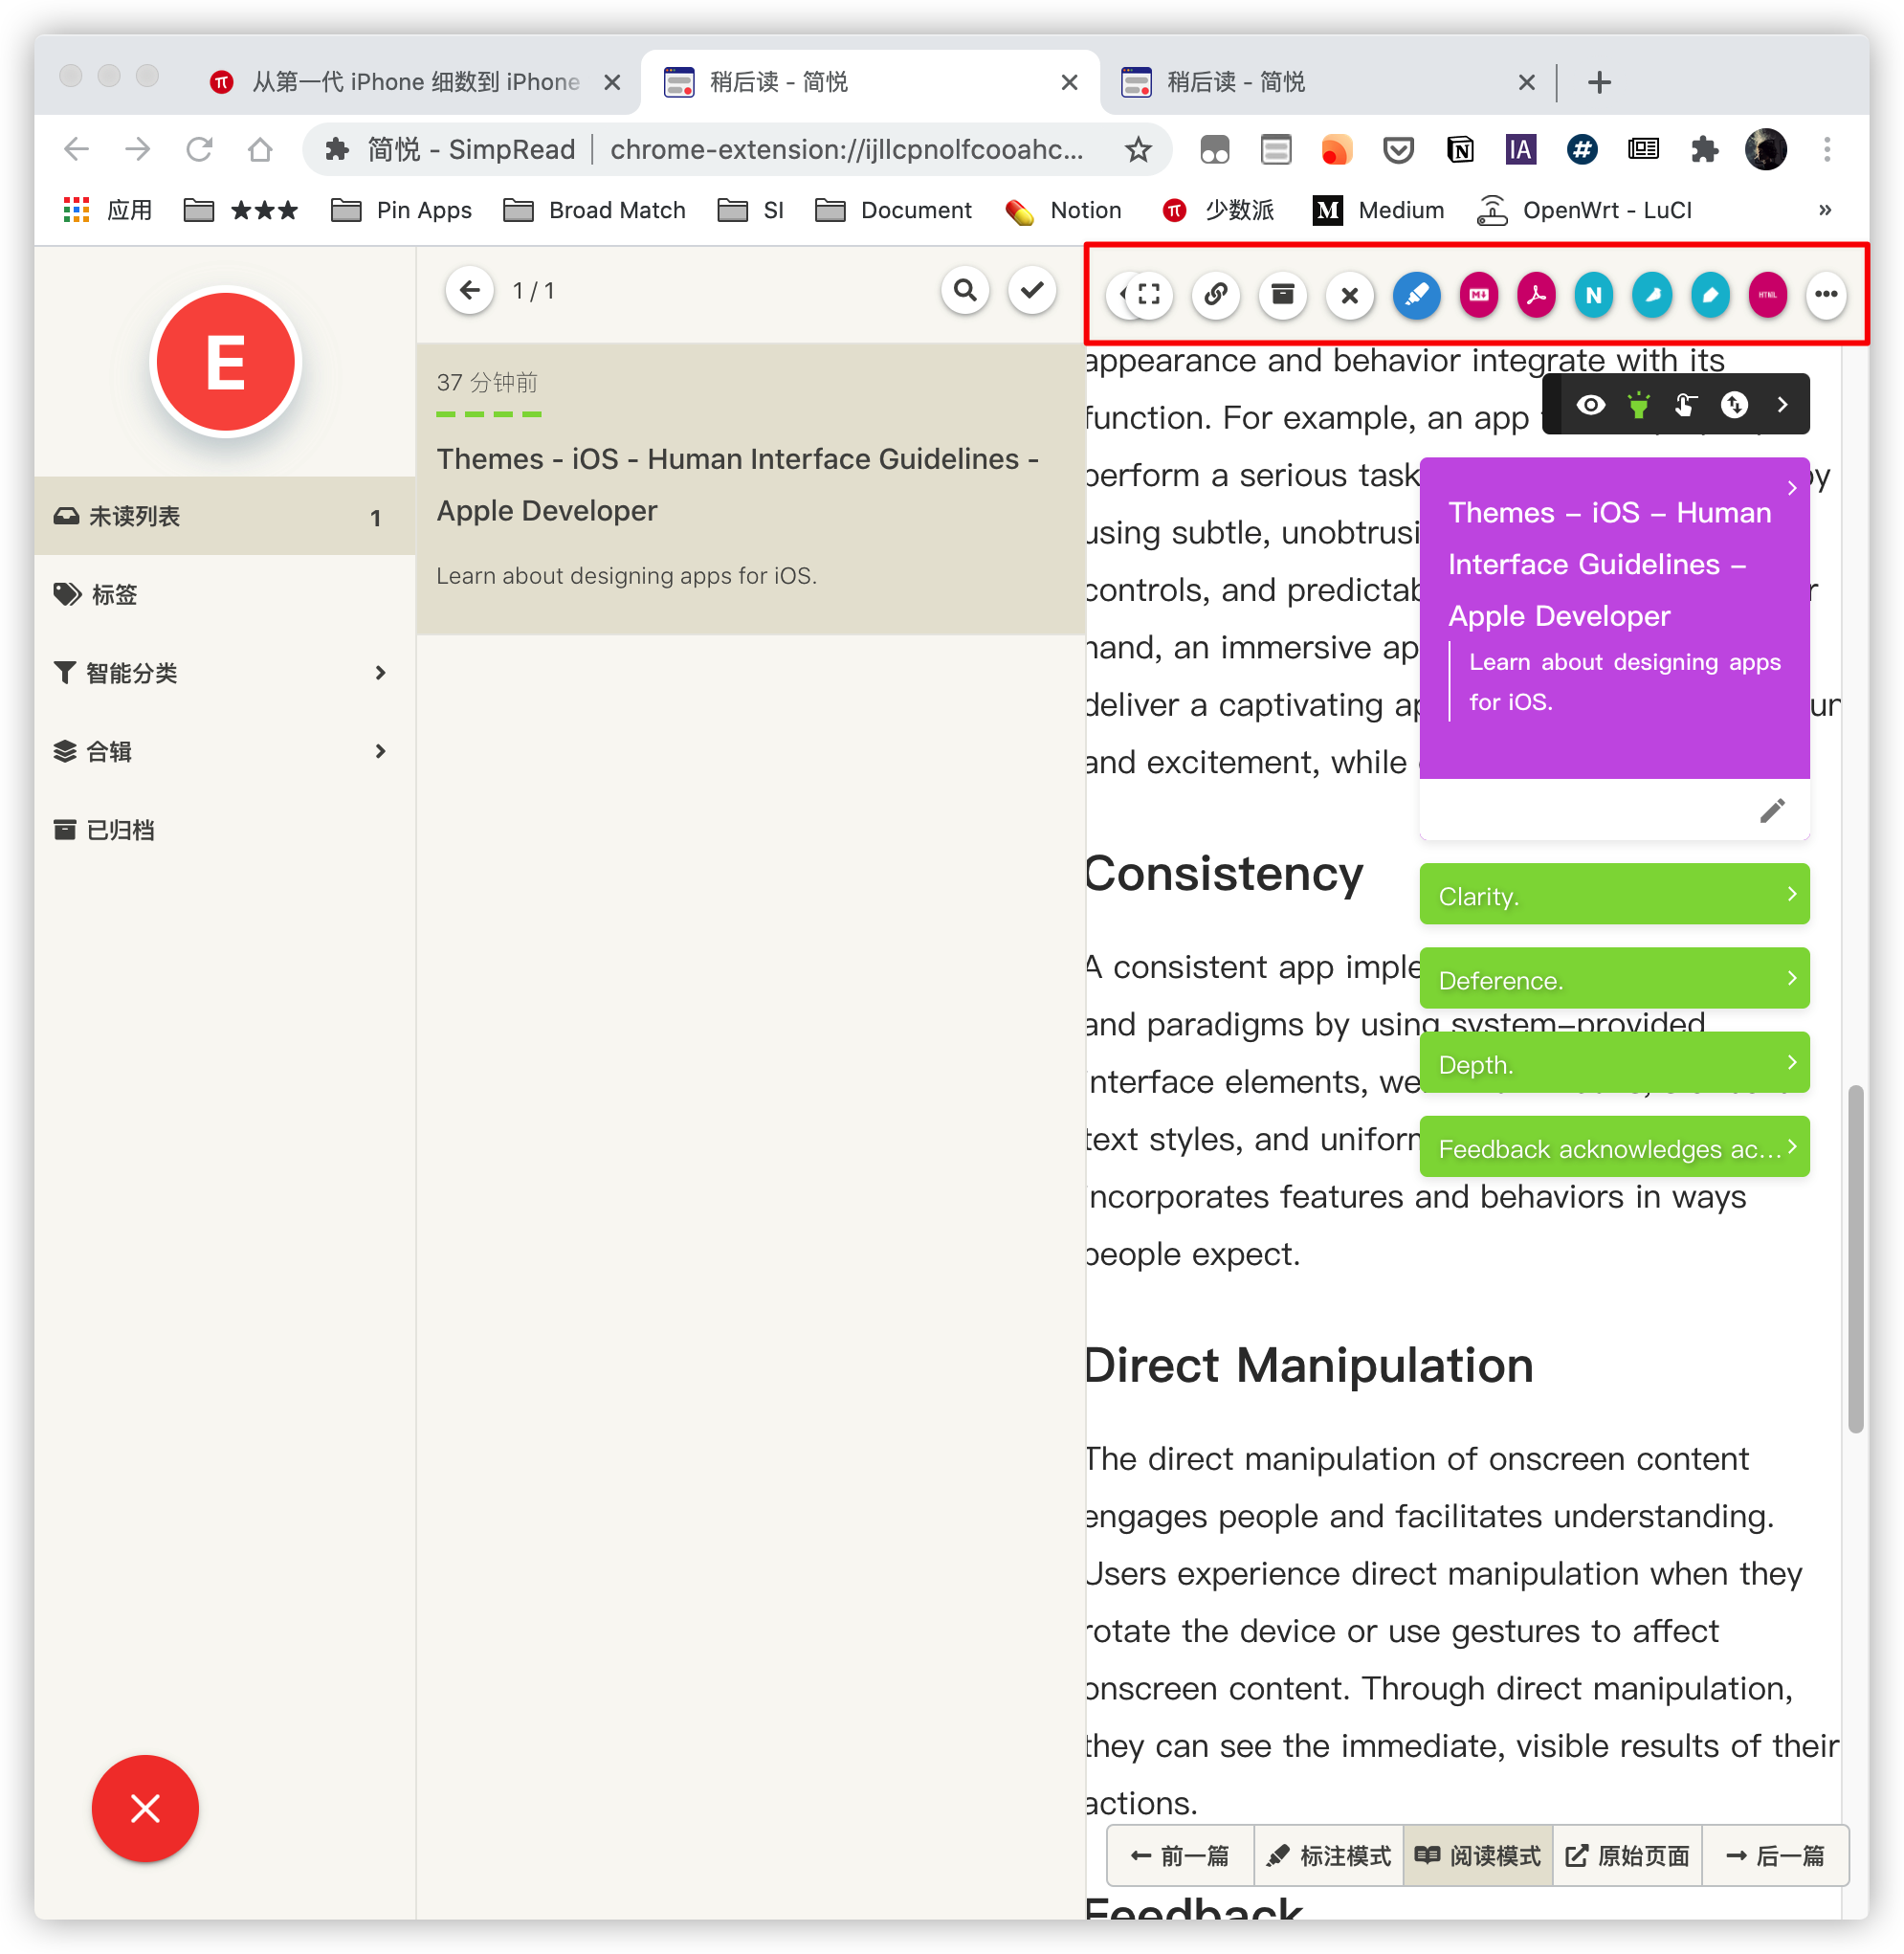The height and width of the screenshot is (1954, 1904).
Task: Archive the article with box icon
Action: pos(1283,295)
